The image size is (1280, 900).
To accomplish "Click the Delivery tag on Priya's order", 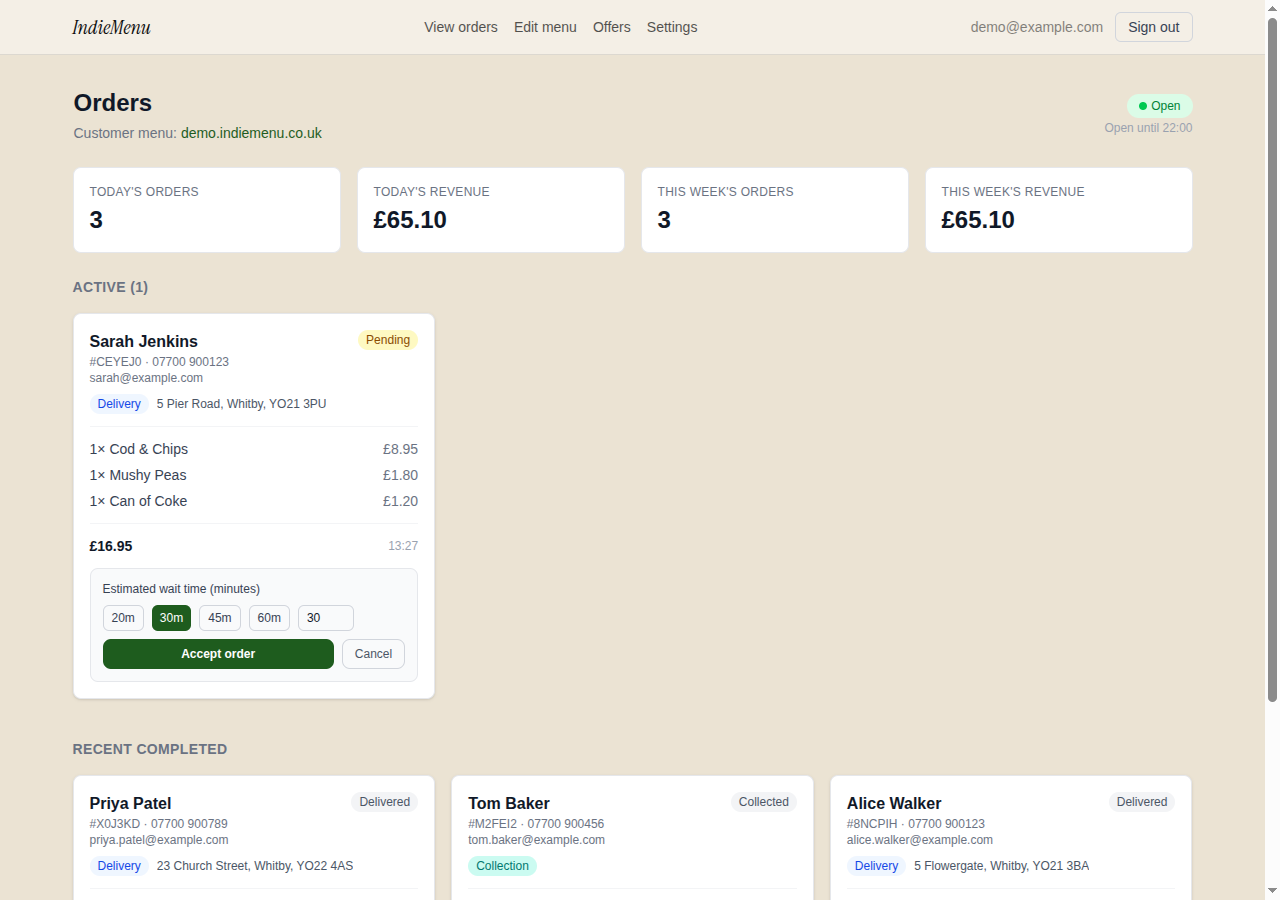I will point(119,866).
